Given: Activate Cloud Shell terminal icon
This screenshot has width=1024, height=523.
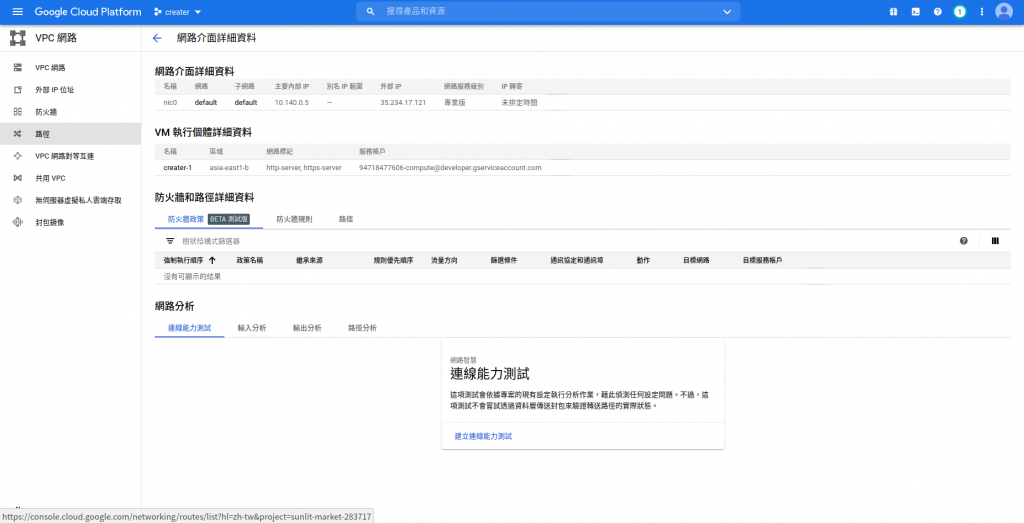Looking at the screenshot, I should (916, 12).
